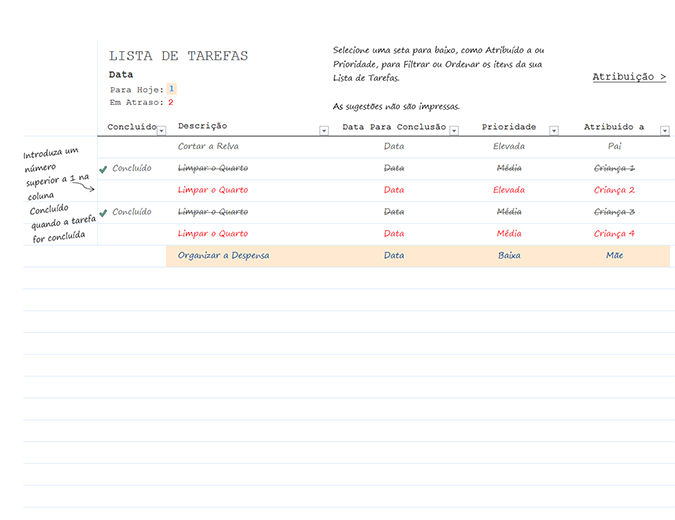675x520 pixels.
Task: Select the Pai assignee cell
Action: click(x=614, y=146)
